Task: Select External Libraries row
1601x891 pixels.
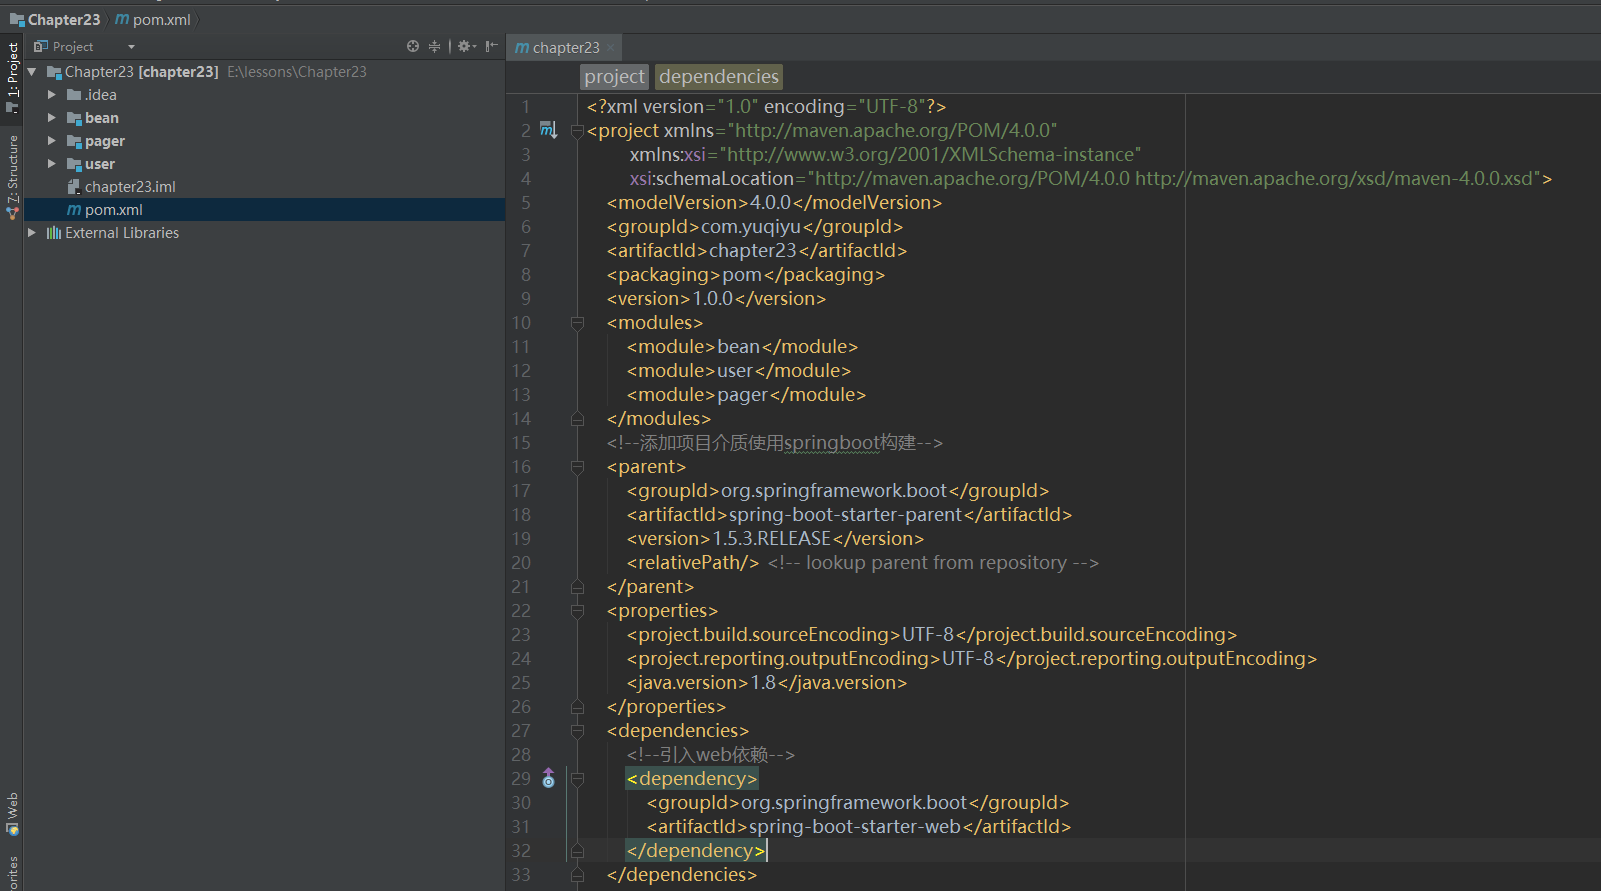Action: (264, 233)
